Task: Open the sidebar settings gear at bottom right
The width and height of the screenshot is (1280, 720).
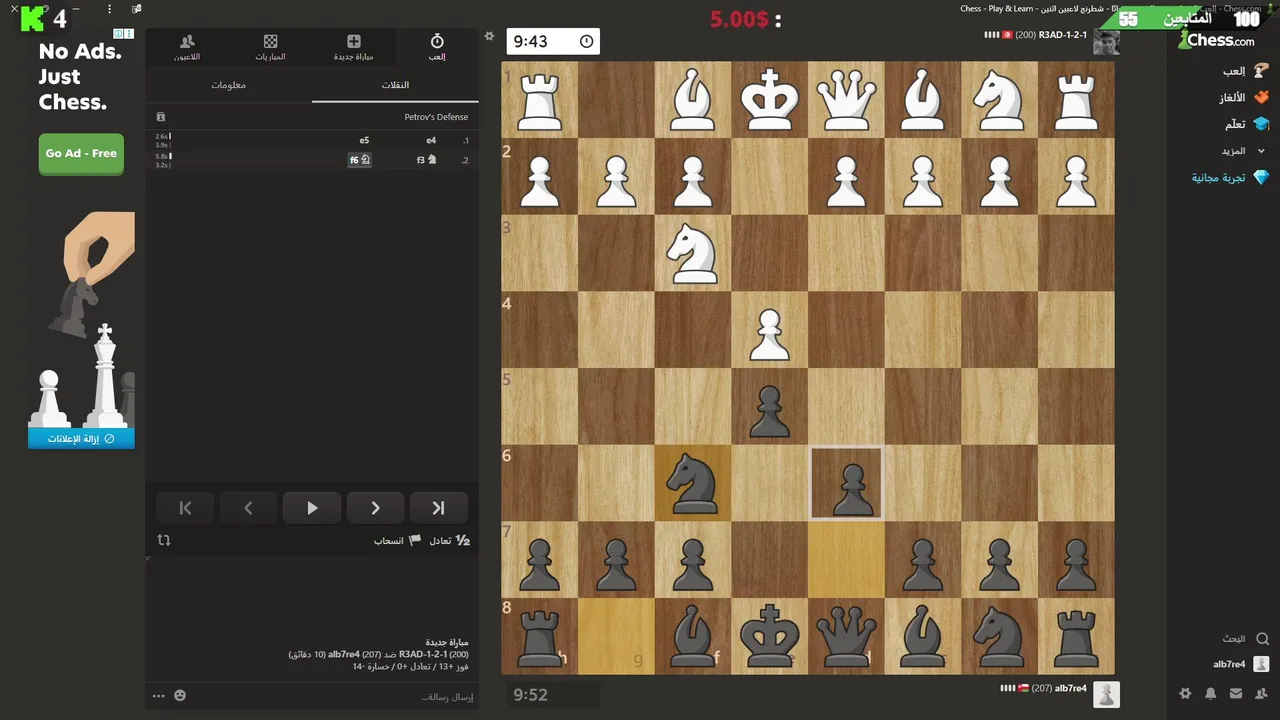Action: pos(1185,693)
